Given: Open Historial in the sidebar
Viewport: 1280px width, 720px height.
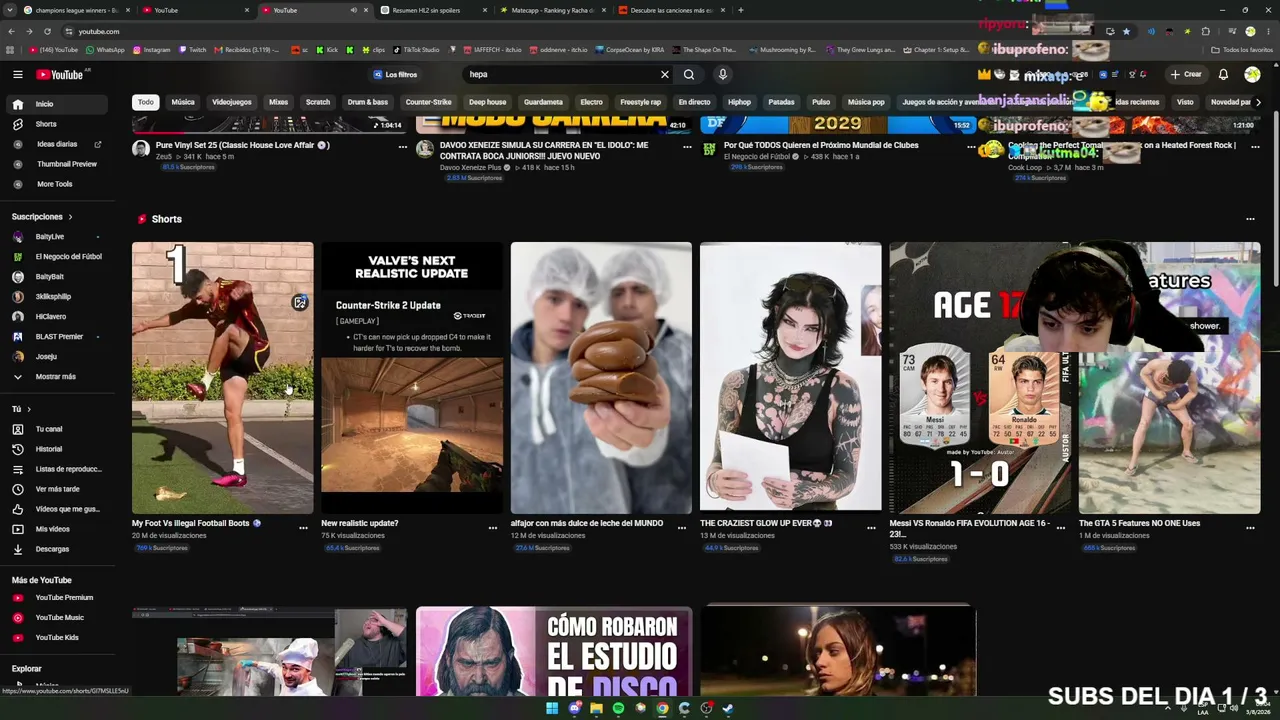Looking at the screenshot, I should [57, 449].
